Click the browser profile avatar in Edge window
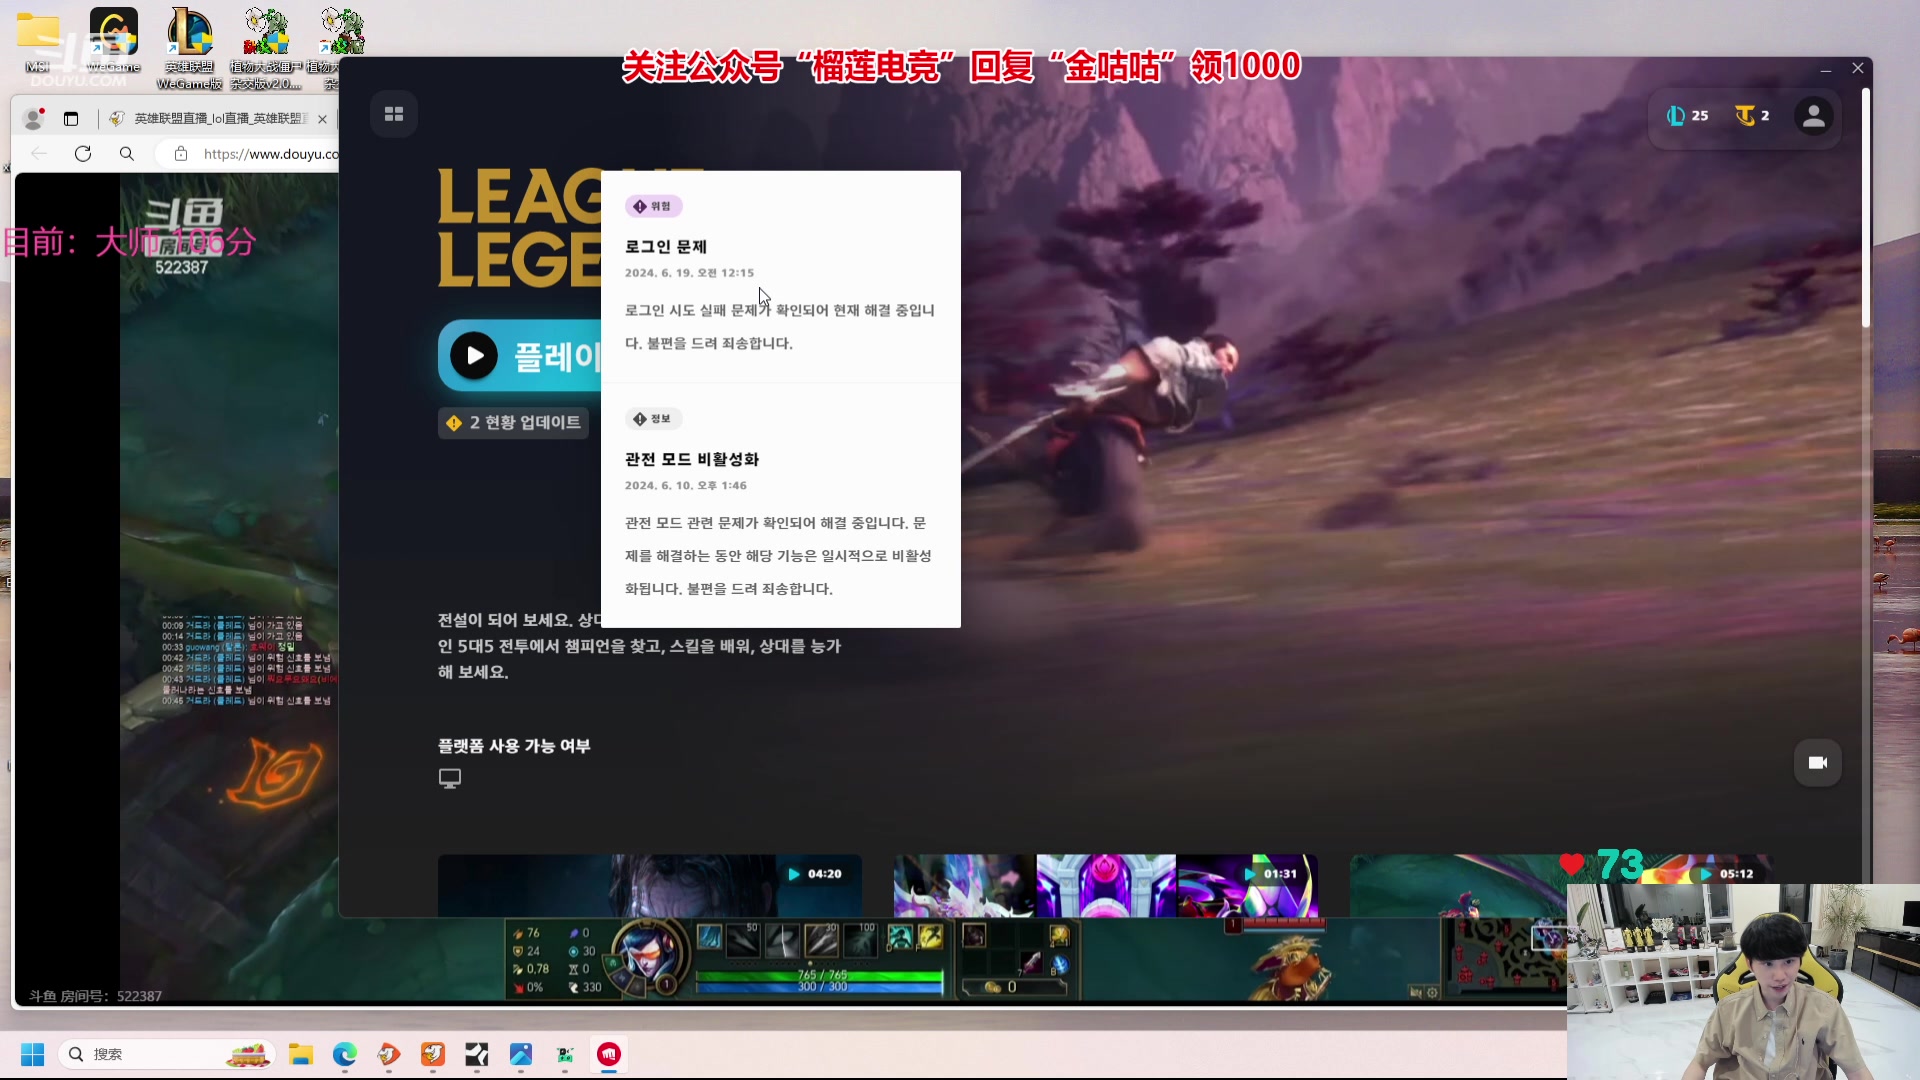The height and width of the screenshot is (1080, 1920). pyautogui.click(x=33, y=119)
